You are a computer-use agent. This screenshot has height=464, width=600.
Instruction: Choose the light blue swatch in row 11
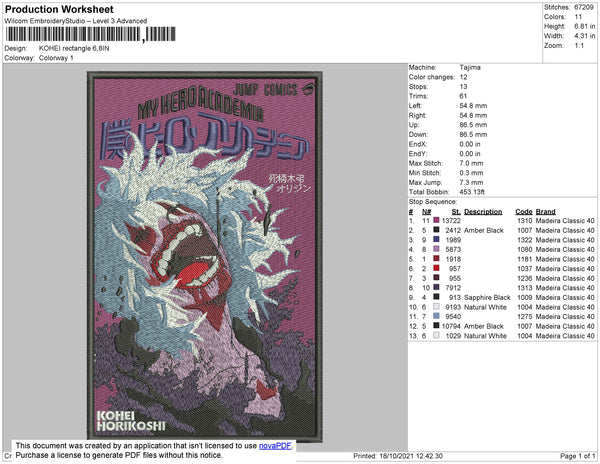[x=436, y=316]
